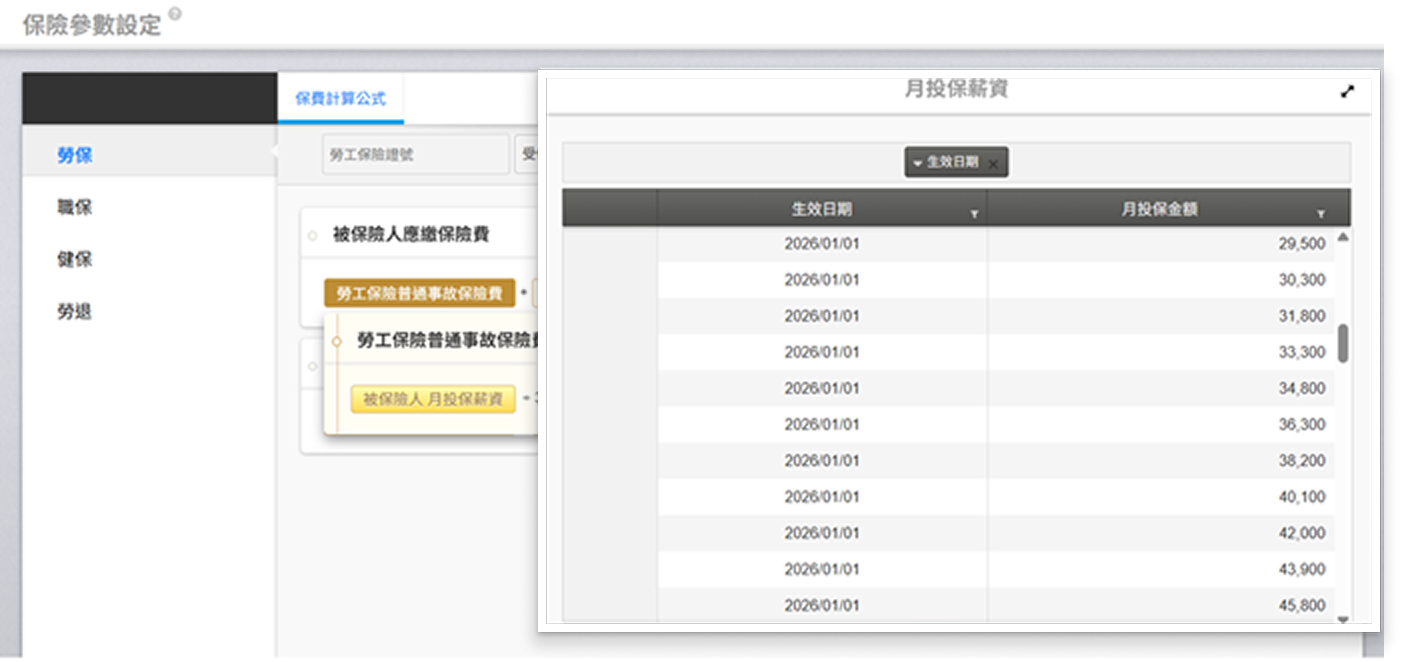The image size is (1402, 662).
Task: Click the 被保險人 月投保薪資 yellow tag
Action: (432, 399)
